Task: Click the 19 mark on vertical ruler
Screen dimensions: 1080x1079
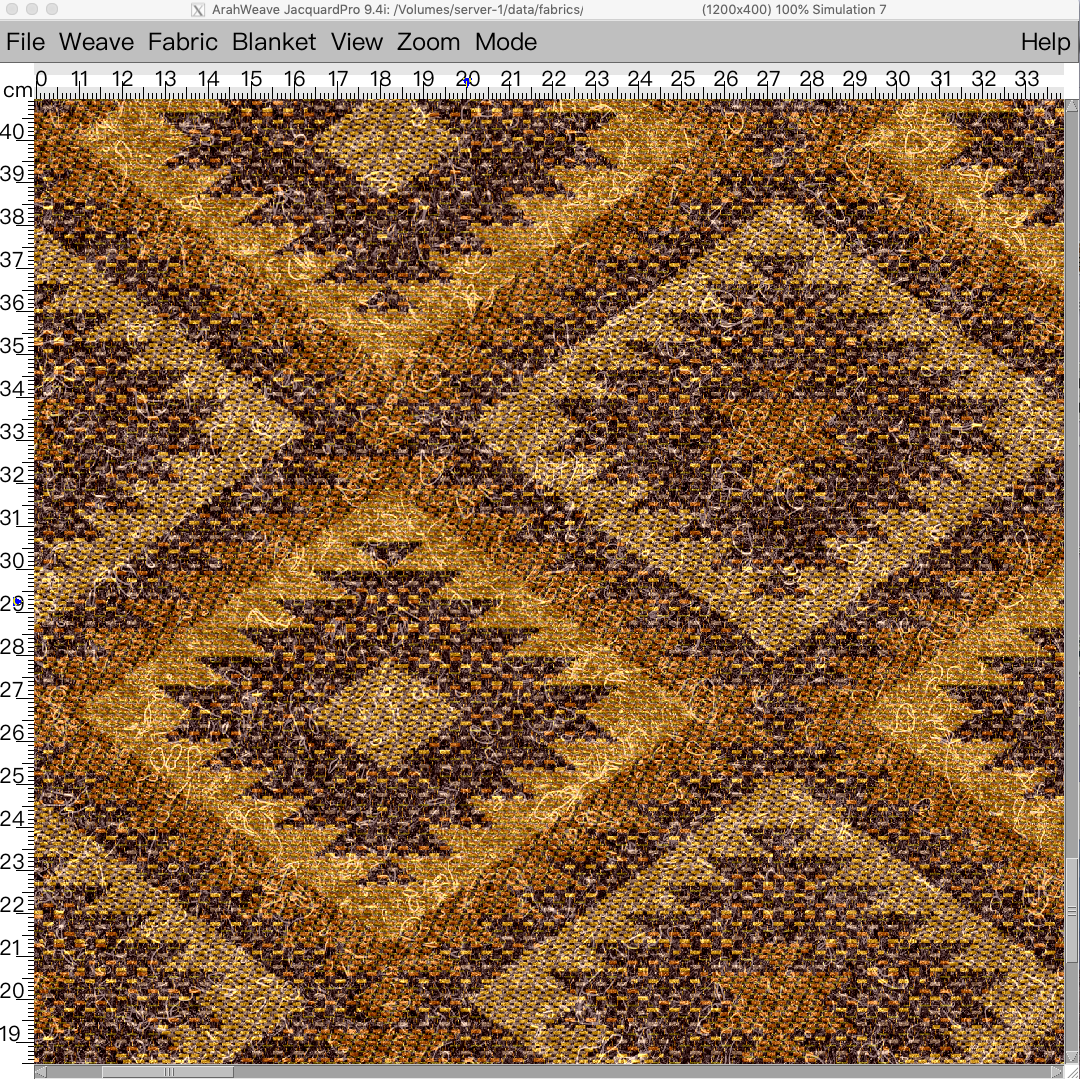Action: click(12, 1034)
